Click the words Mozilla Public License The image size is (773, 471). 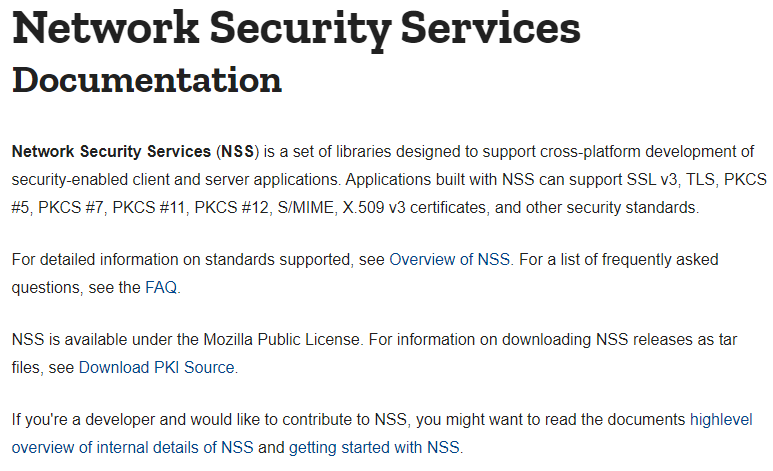click(x=281, y=340)
